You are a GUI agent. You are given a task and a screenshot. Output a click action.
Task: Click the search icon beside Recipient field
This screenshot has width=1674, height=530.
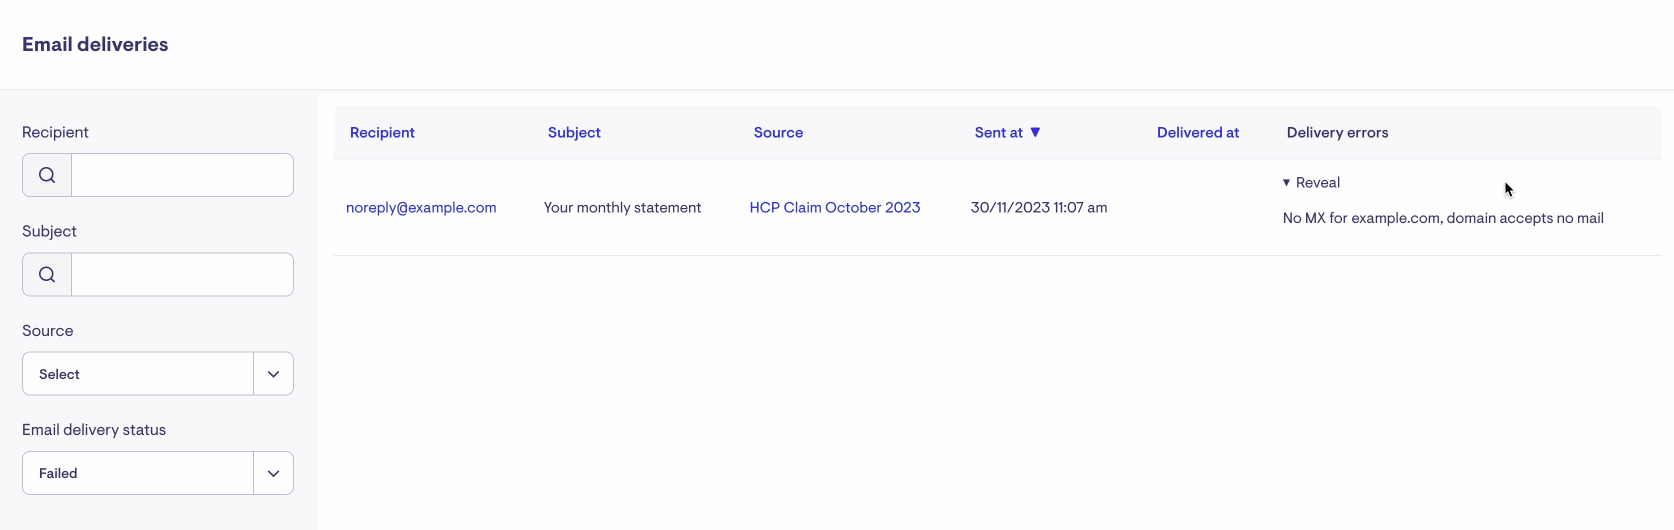coord(47,175)
